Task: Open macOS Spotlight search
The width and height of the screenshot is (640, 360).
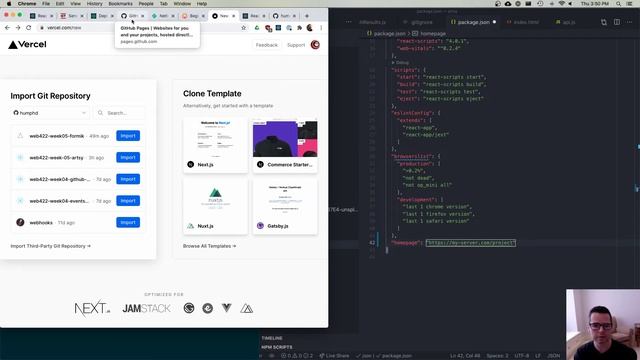Action: tap(619, 4)
